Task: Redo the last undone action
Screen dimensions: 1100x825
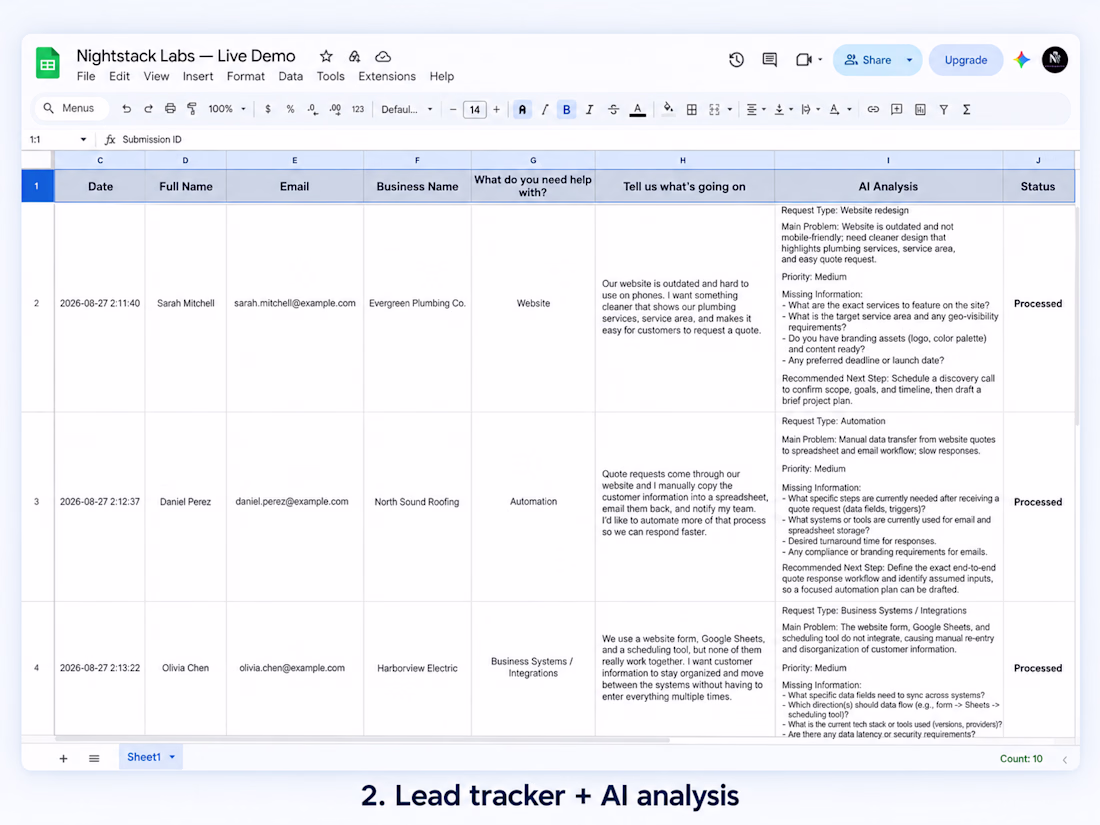Action: tap(148, 109)
